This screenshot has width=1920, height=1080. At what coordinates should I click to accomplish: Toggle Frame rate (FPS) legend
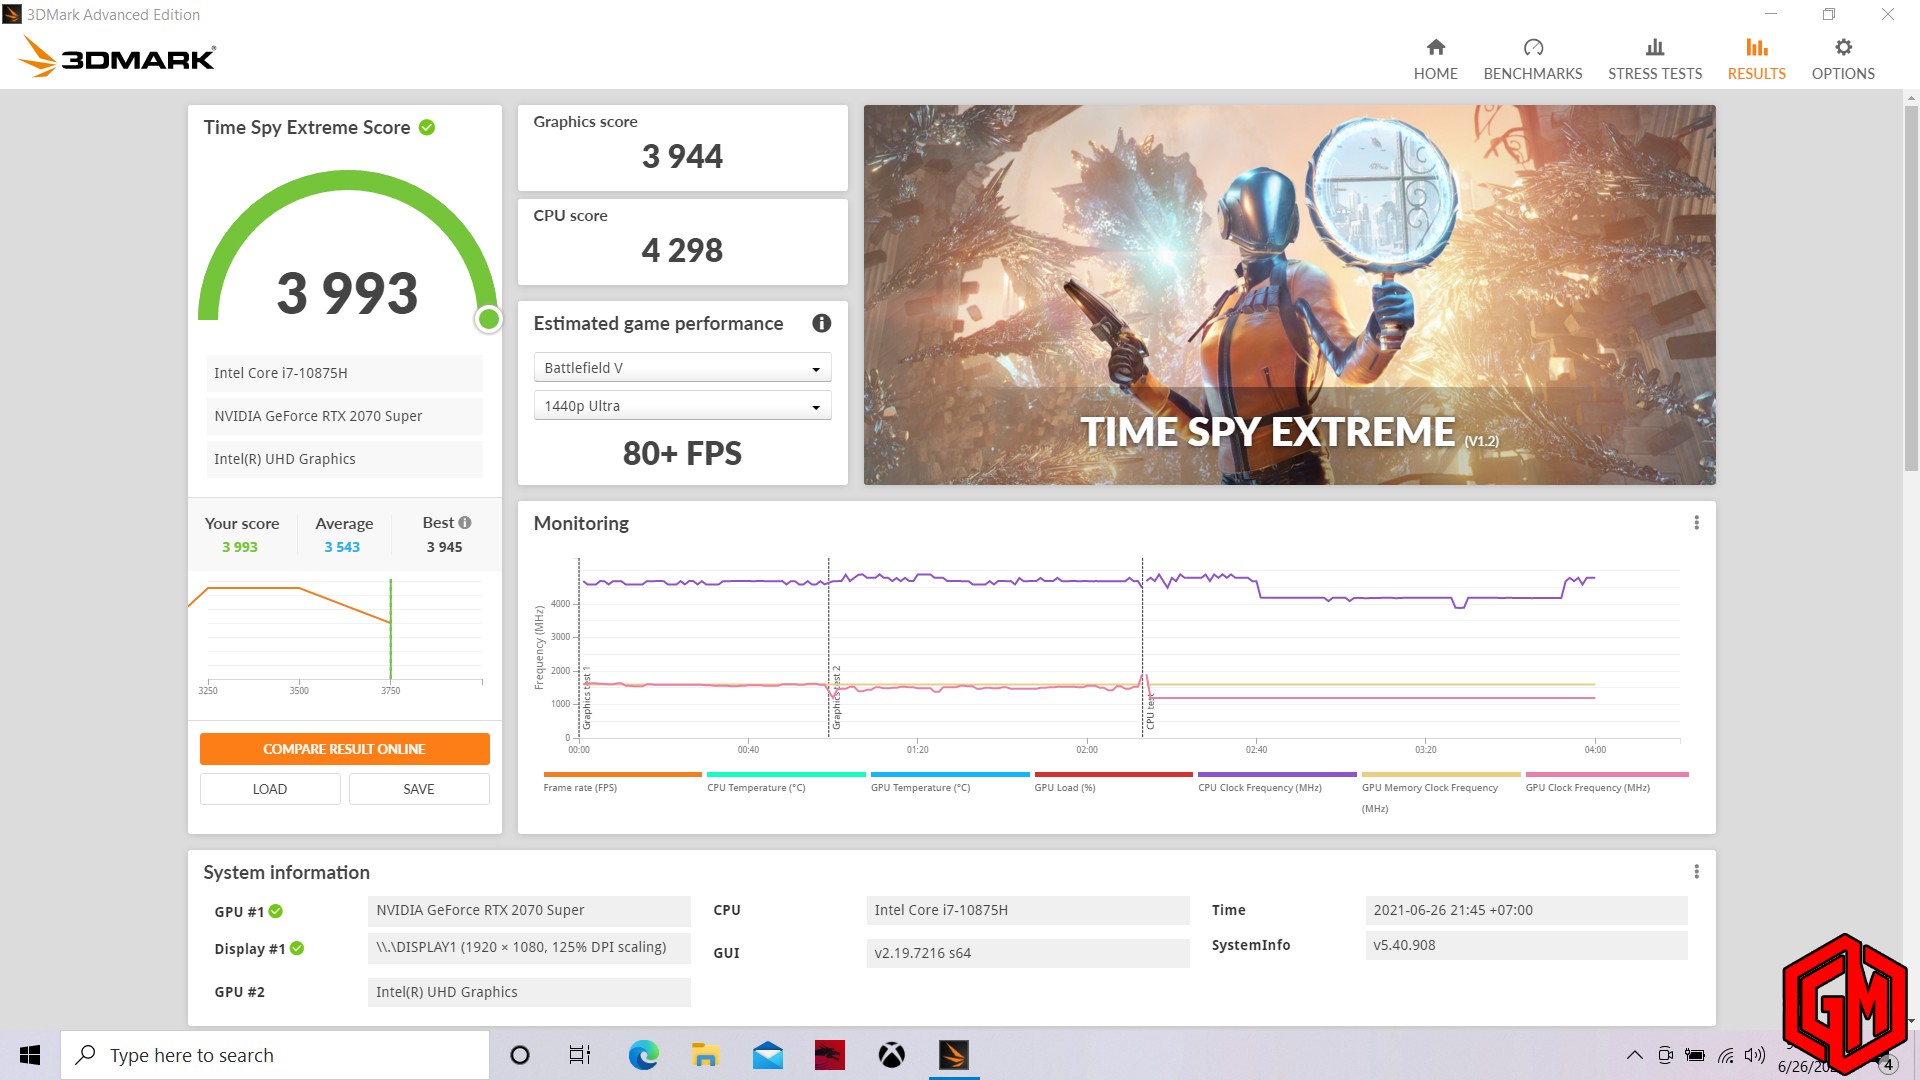pos(622,782)
